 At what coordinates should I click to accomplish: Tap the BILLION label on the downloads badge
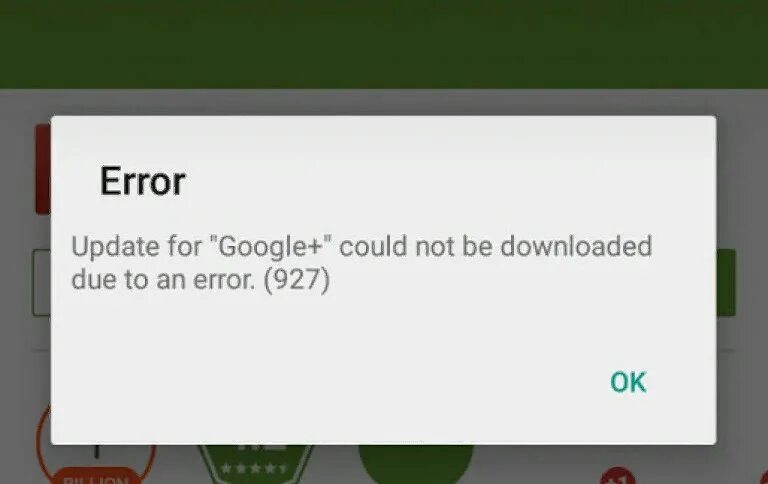[96, 479]
